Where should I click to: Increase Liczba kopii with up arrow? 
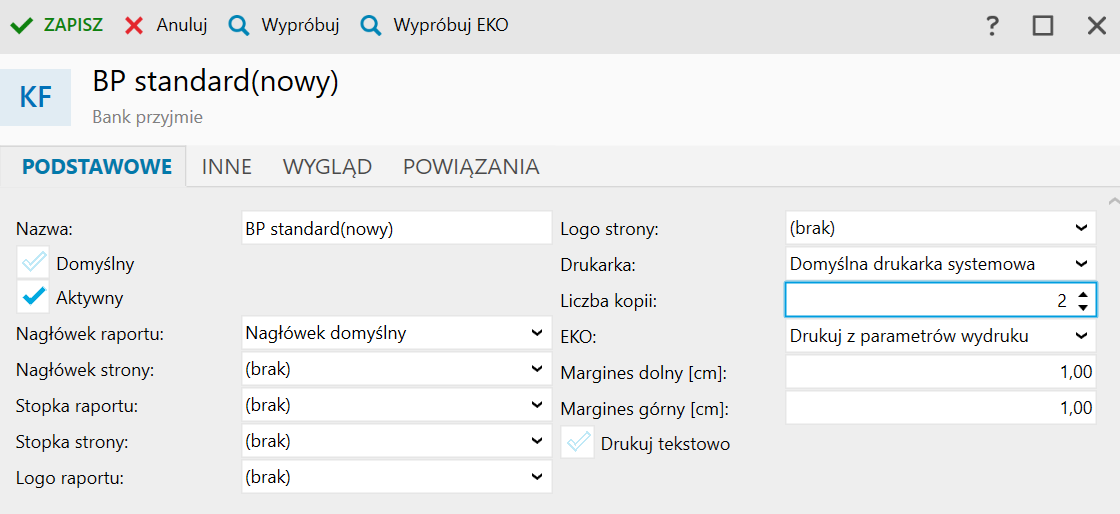pos(1084,294)
